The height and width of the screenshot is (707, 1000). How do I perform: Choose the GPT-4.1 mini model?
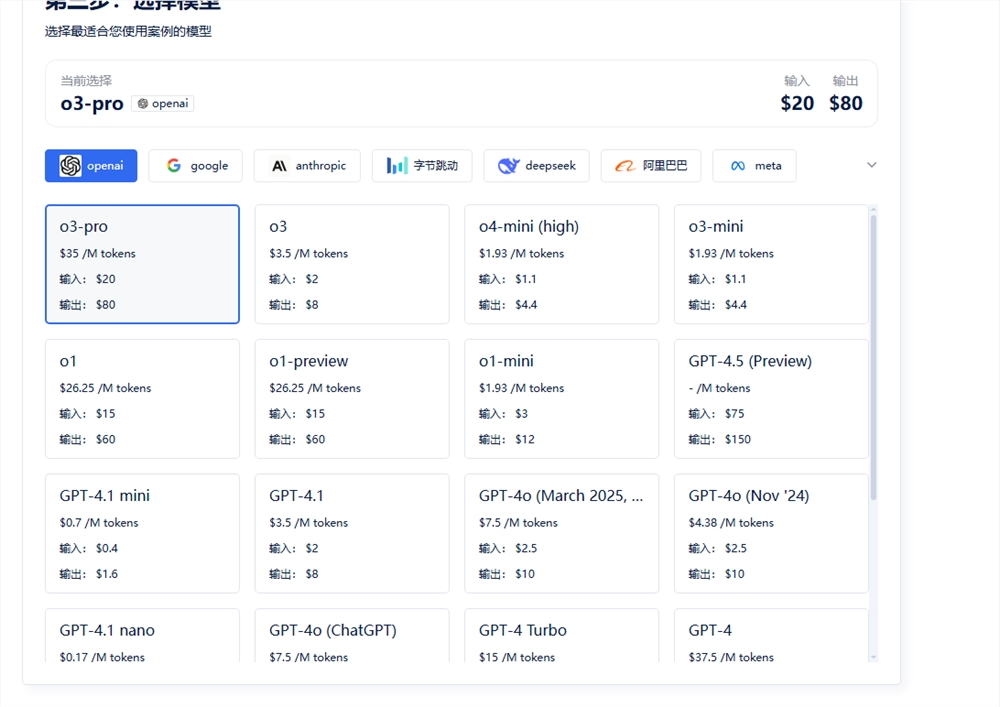coord(142,533)
